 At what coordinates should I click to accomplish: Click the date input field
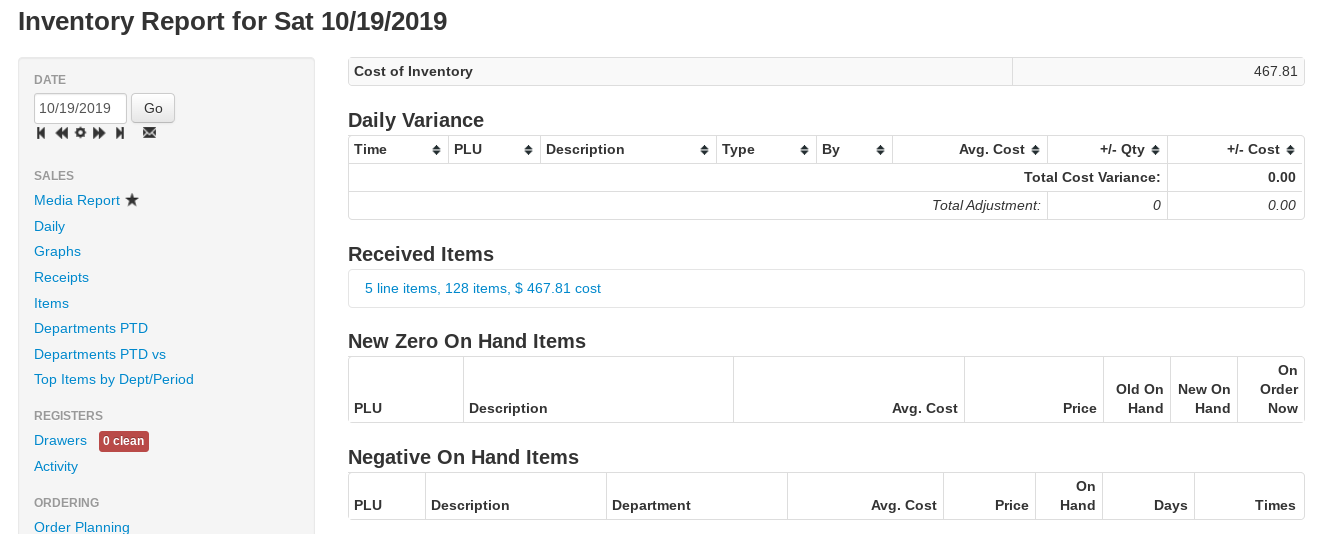point(80,108)
